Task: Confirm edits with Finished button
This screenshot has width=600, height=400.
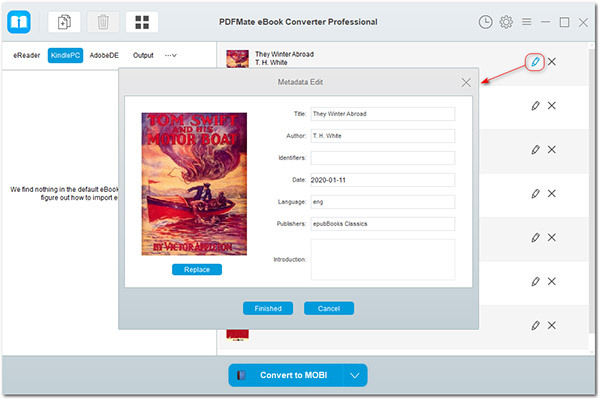Action: [268, 308]
